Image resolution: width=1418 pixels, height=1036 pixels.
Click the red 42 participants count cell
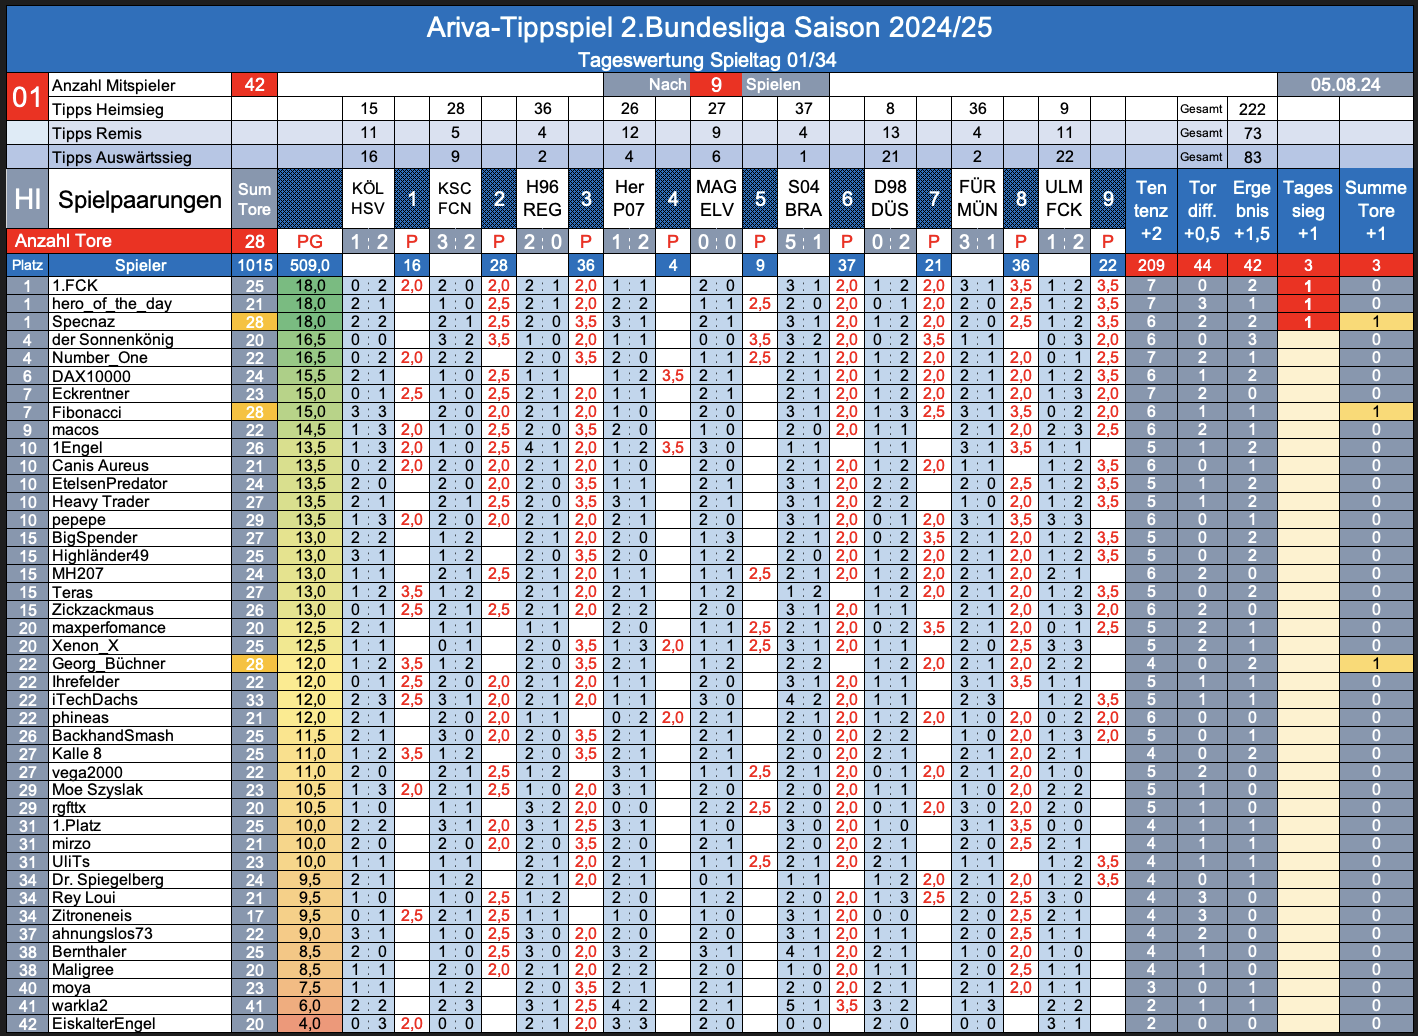(254, 85)
